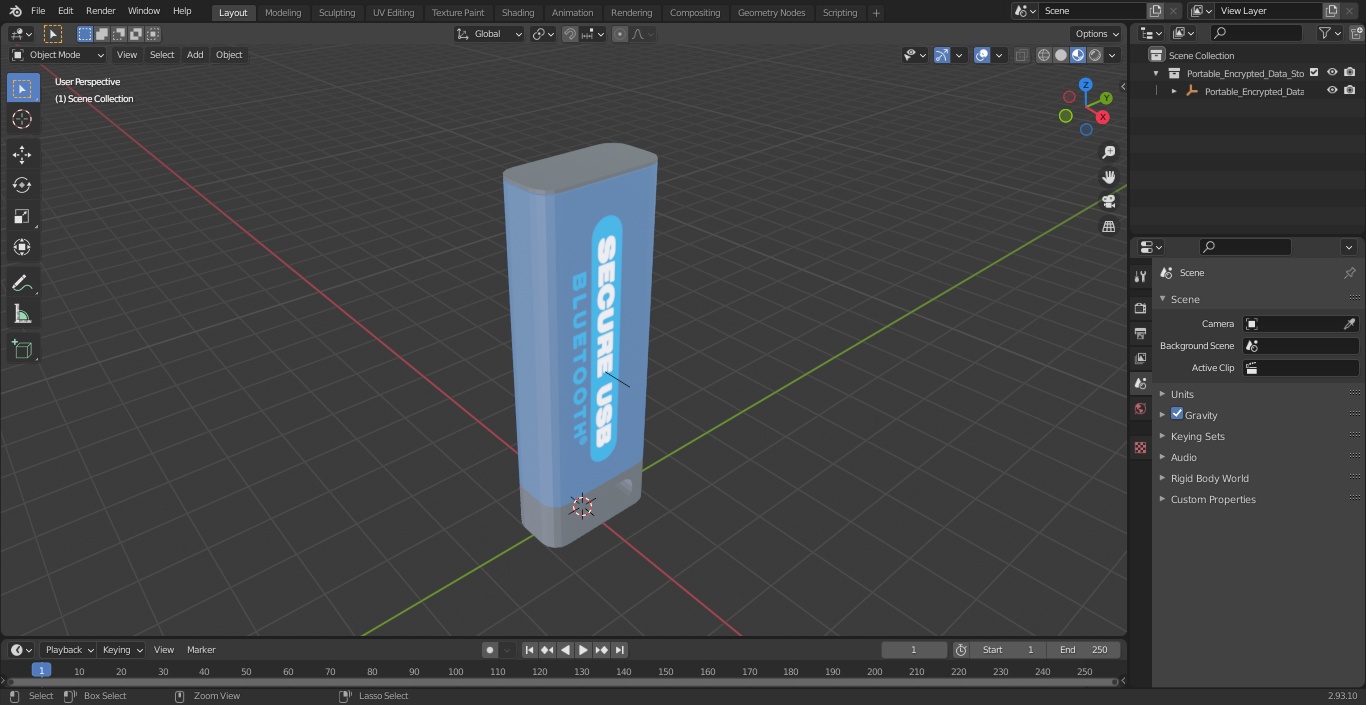Activate the Rotate tool
The width and height of the screenshot is (1366, 705).
click(22, 185)
